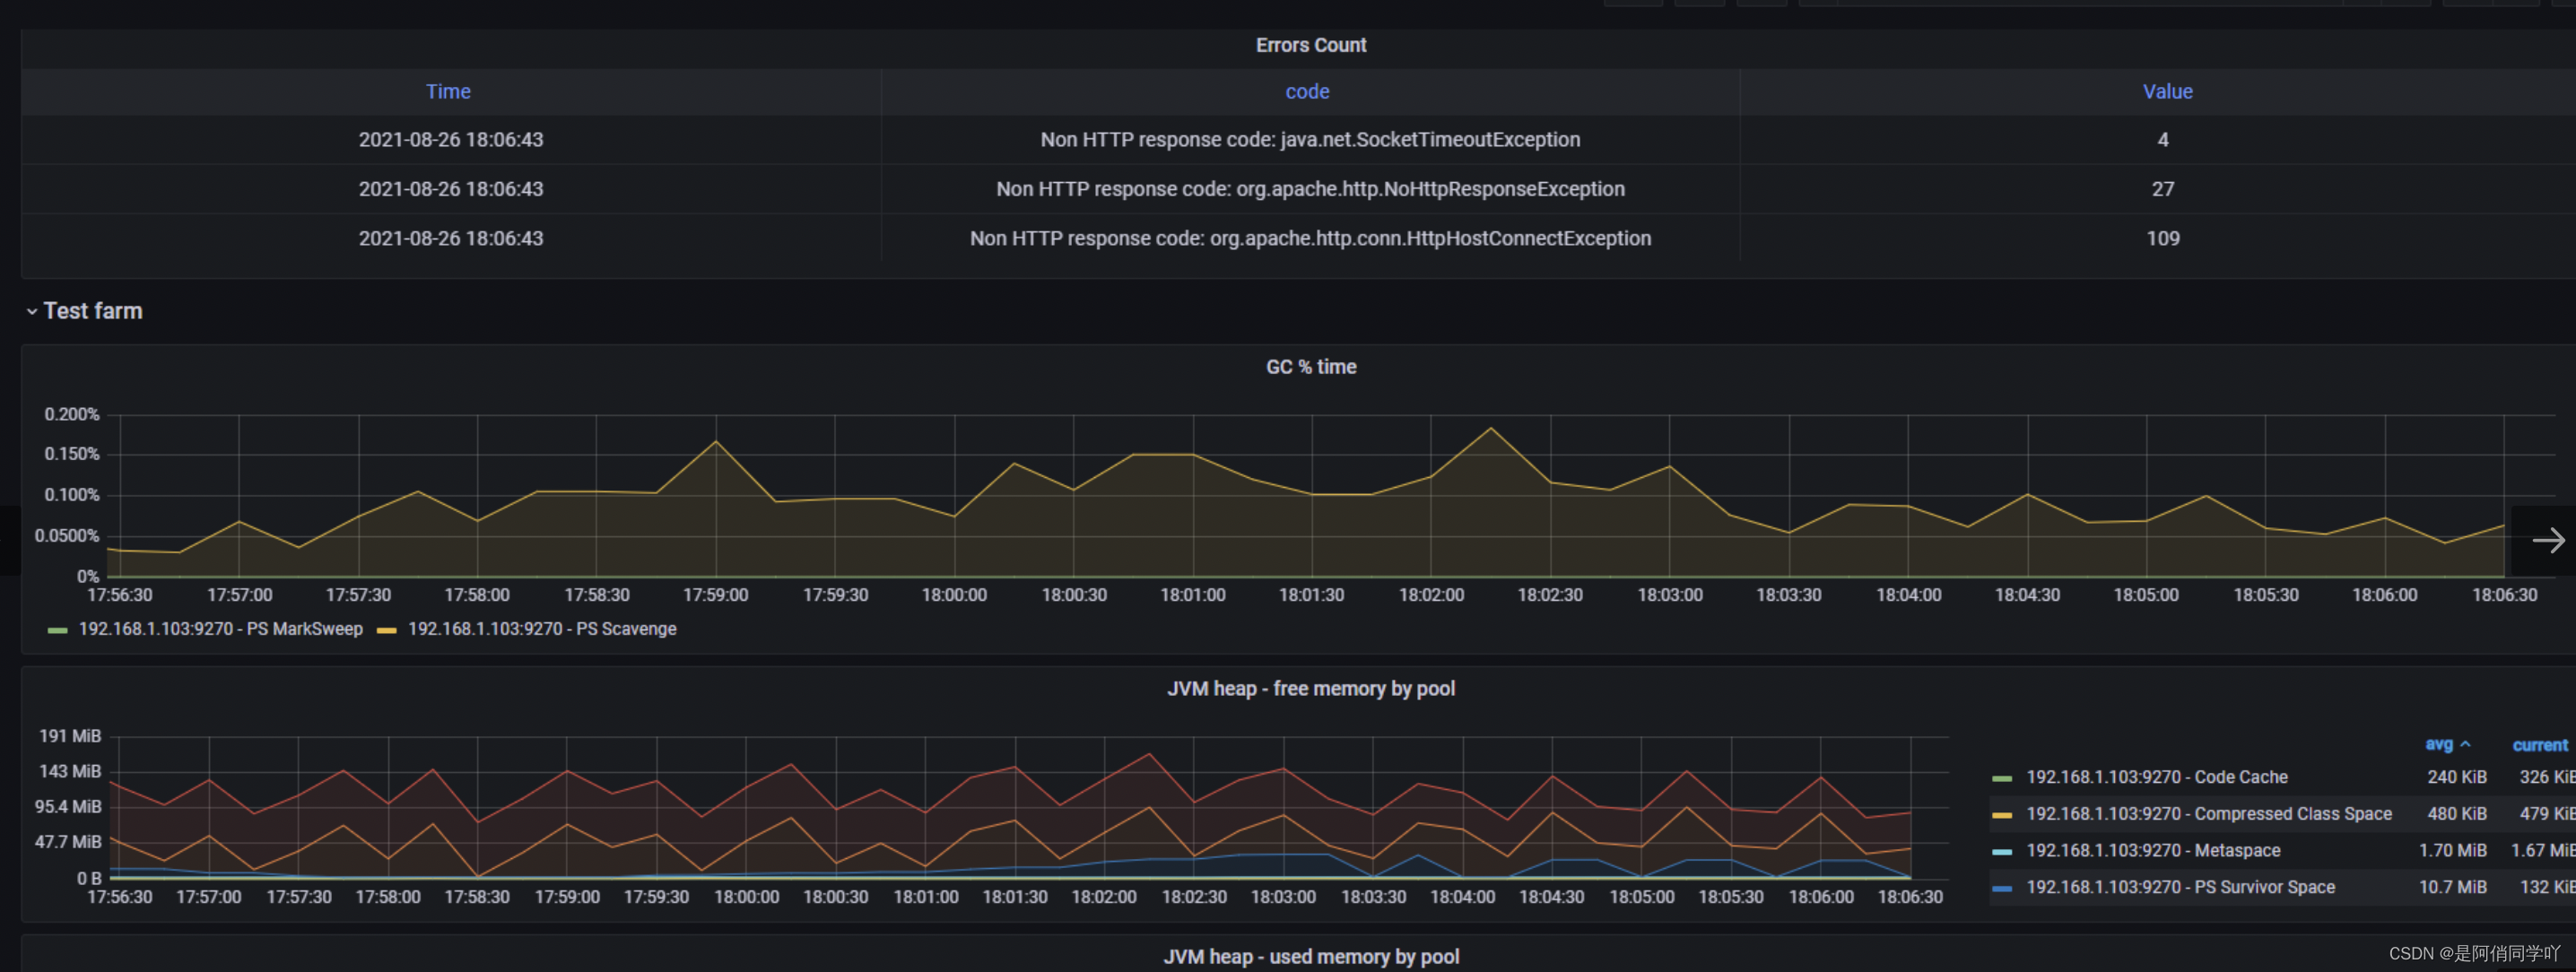This screenshot has width=2576, height=972.
Task: Open the Errors Count panel title menu
Action: 1311,45
